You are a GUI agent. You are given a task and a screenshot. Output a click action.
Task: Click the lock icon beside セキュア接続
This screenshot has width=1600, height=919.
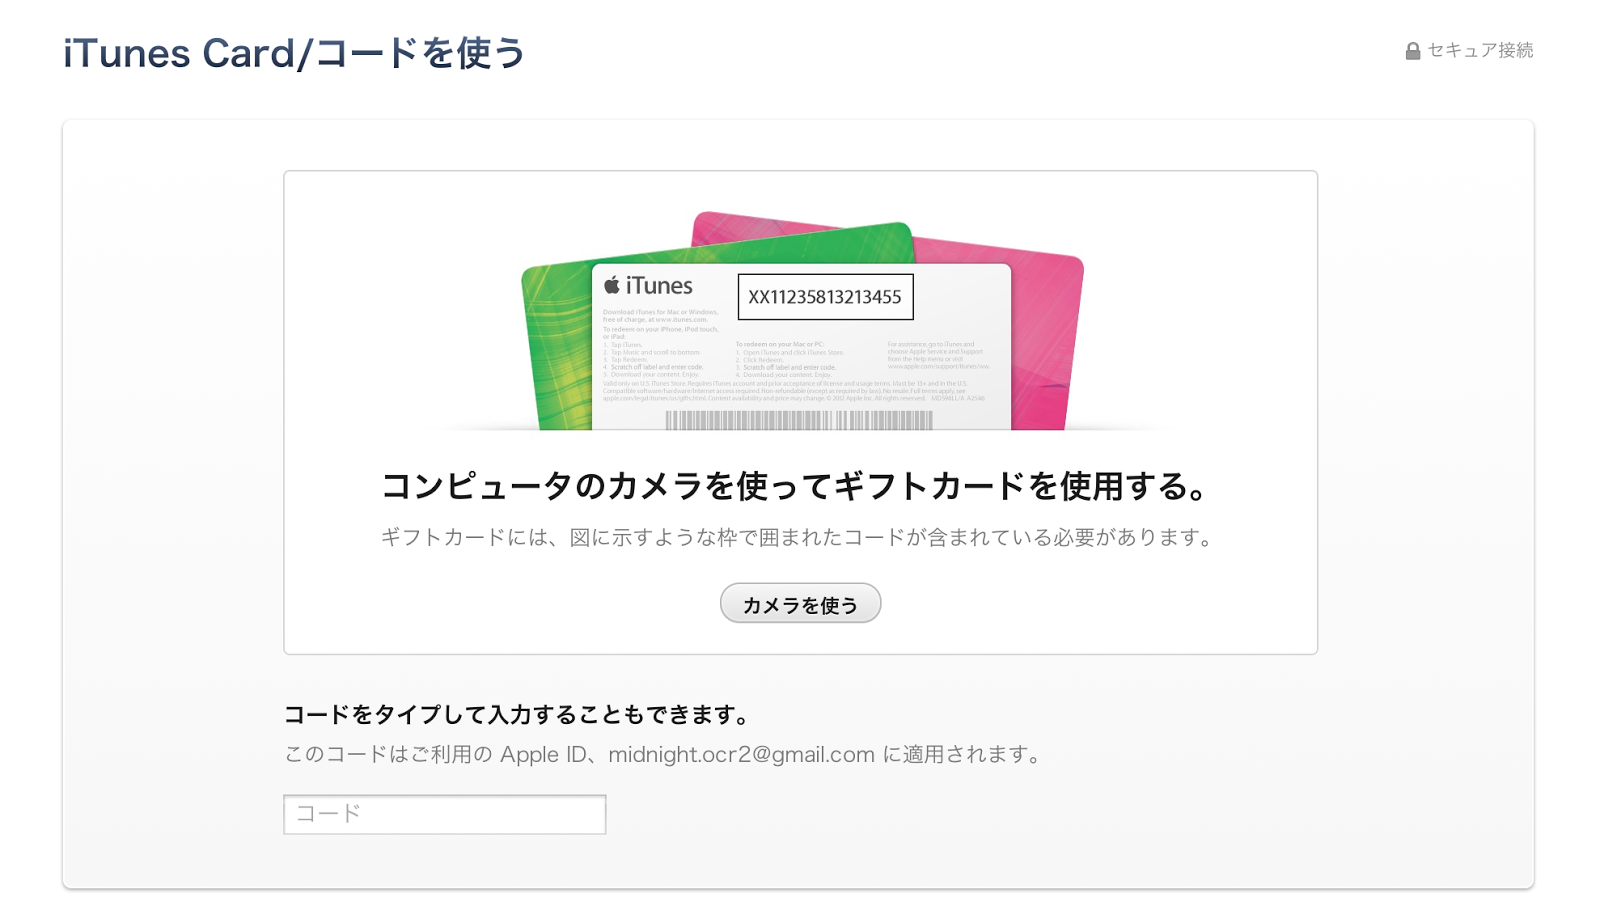1412,51
